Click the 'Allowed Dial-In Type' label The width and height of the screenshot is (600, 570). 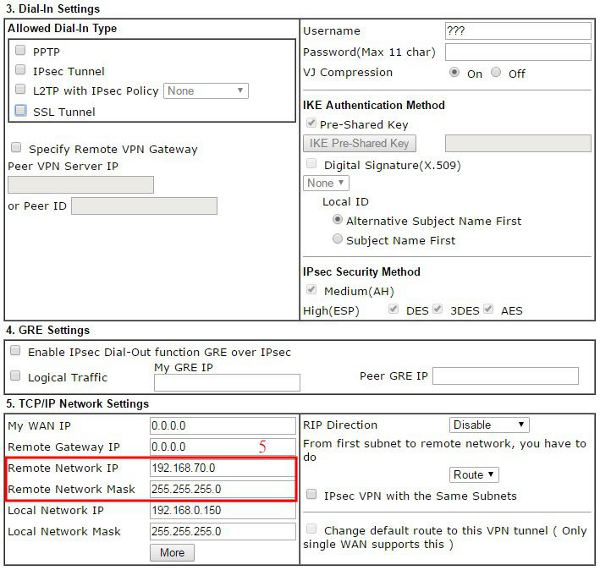[x=62, y=28]
